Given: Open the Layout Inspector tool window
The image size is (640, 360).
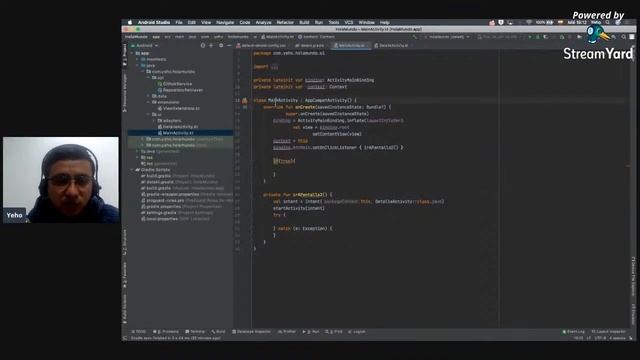Looking at the screenshot, I should 609,331.
